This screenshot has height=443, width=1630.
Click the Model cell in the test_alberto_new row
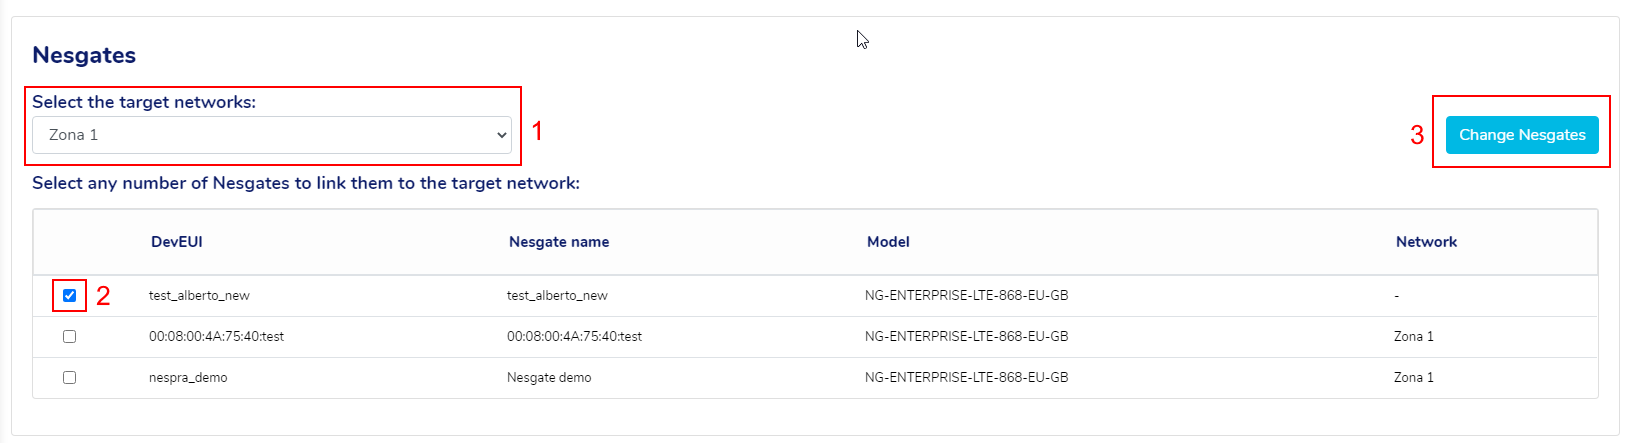click(966, 296)
